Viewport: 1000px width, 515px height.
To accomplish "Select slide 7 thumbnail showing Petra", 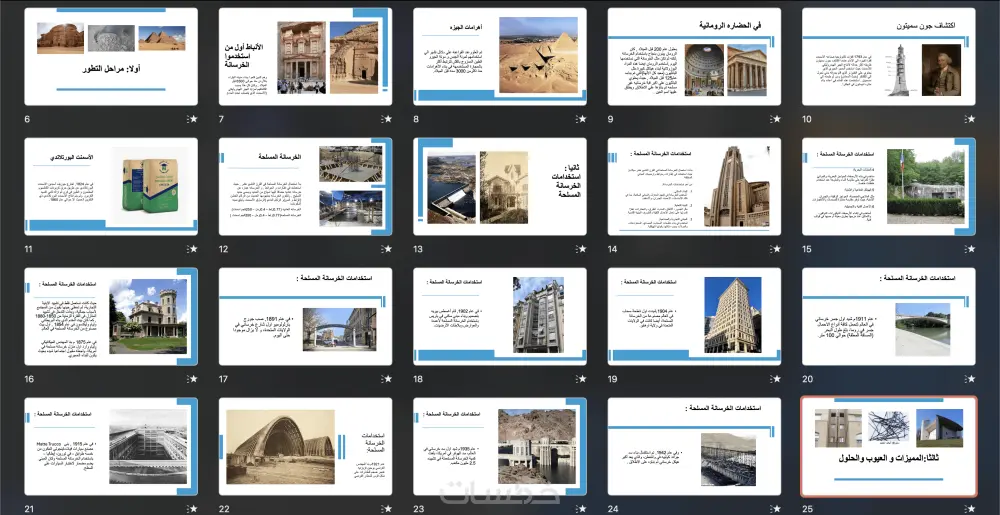I will coord(305,56).
